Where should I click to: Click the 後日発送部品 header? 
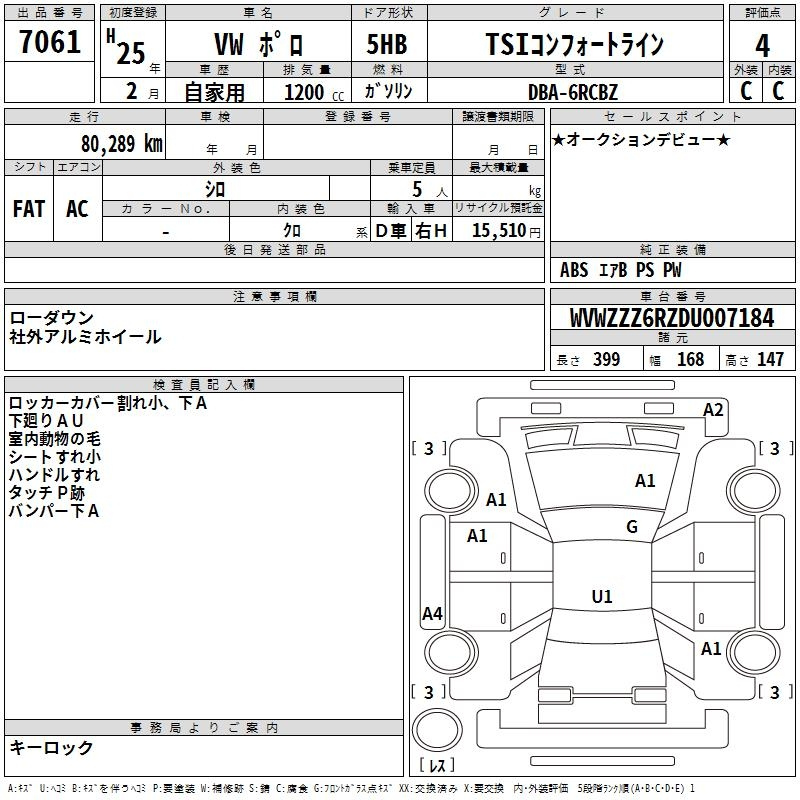click(274, 249)
